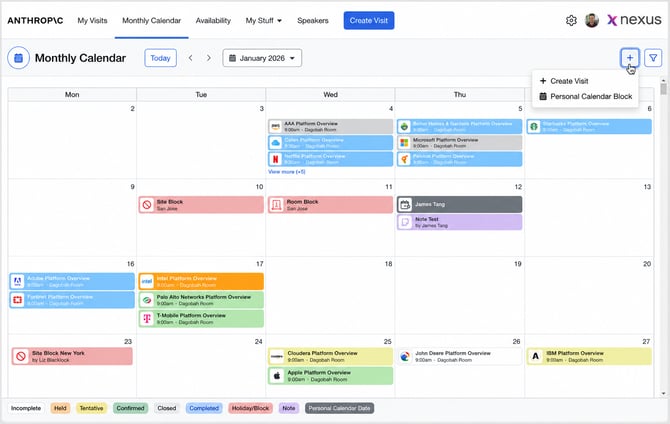Toggle the Confirmed legend filter
Image resolution: width=670 pixels, height=424 pixels.
pos(130,408)
